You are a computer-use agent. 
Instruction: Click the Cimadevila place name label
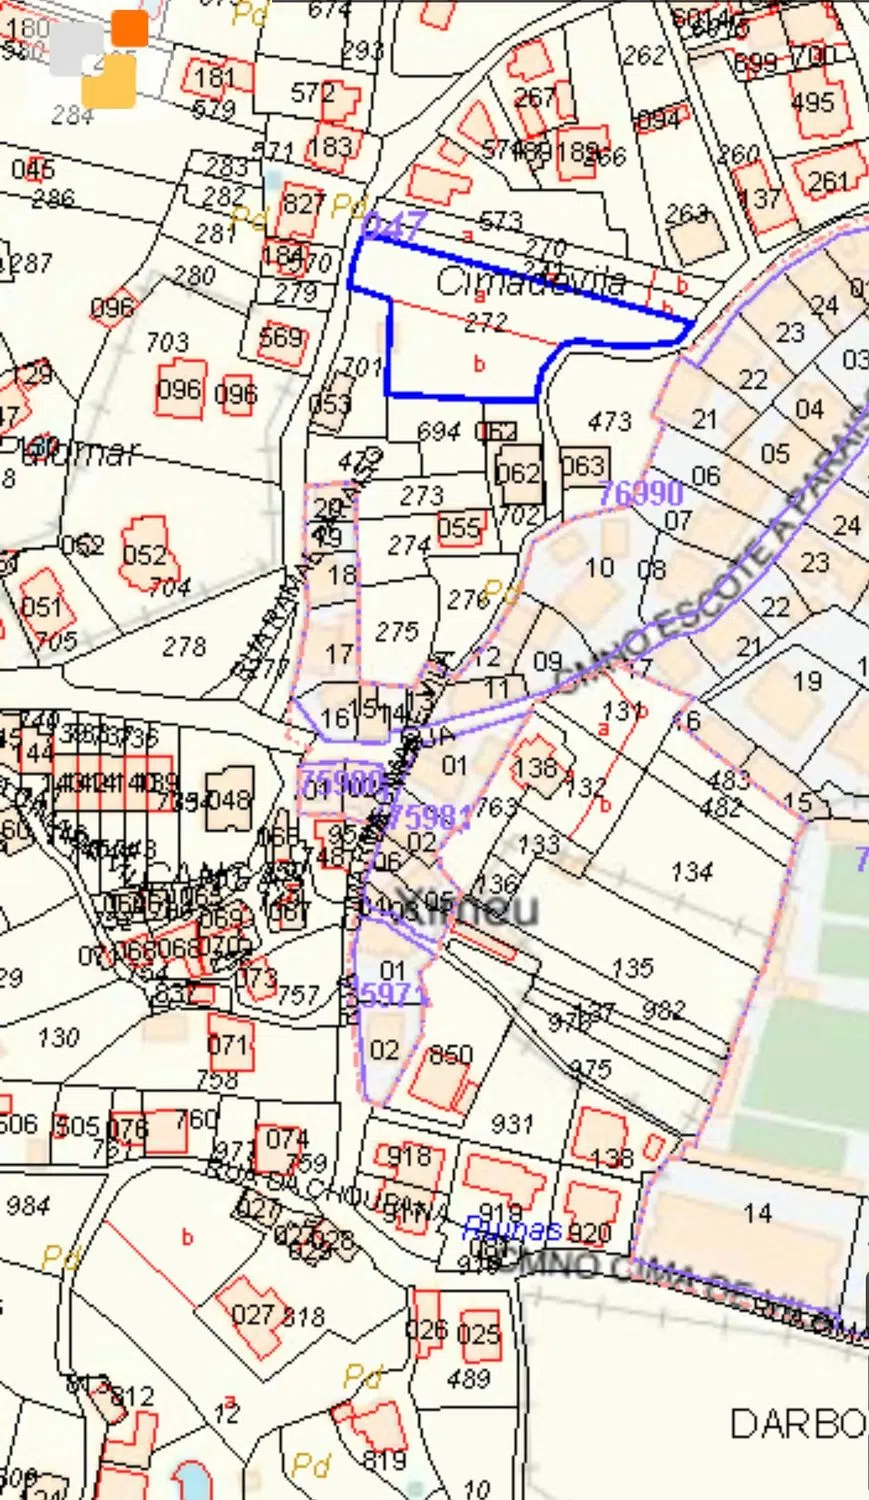[531, 283]
